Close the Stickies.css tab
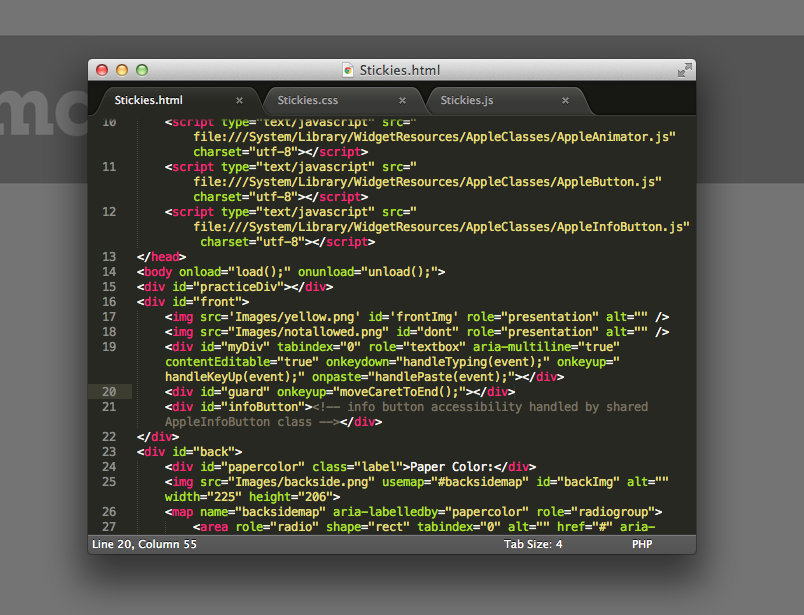The image size is (804, 615). click(x=402, y=101)
